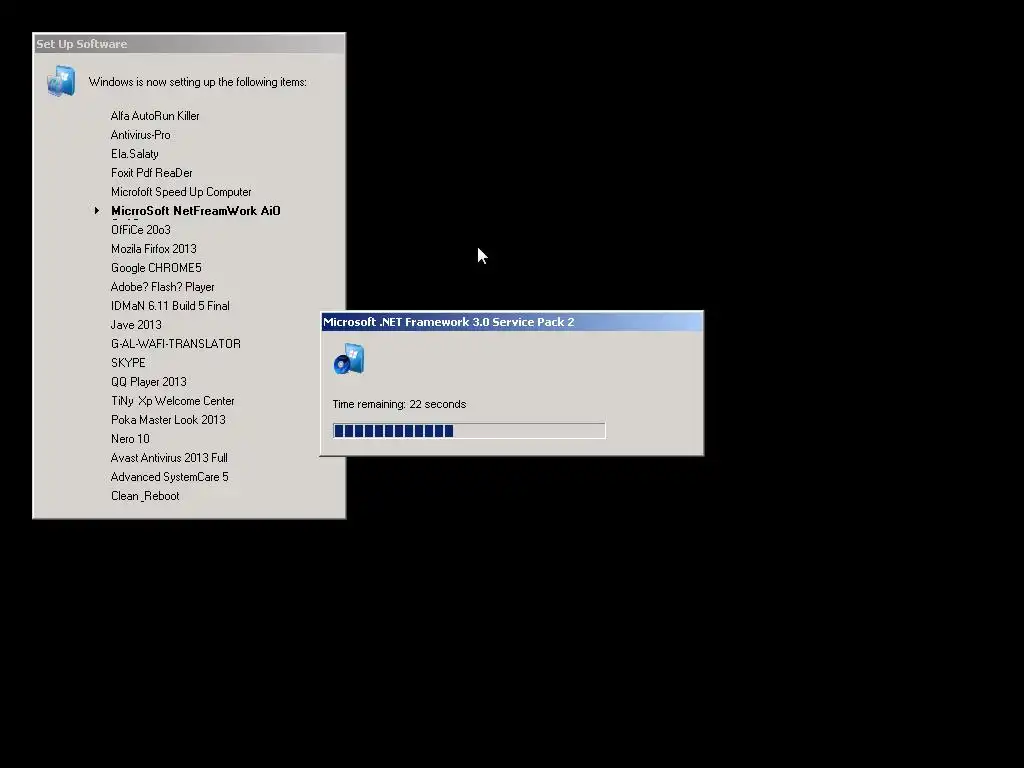Select "TiNy Xp Welcome Center" item
The width and height of the screenshot is (1024, 768).
(172, 400)
